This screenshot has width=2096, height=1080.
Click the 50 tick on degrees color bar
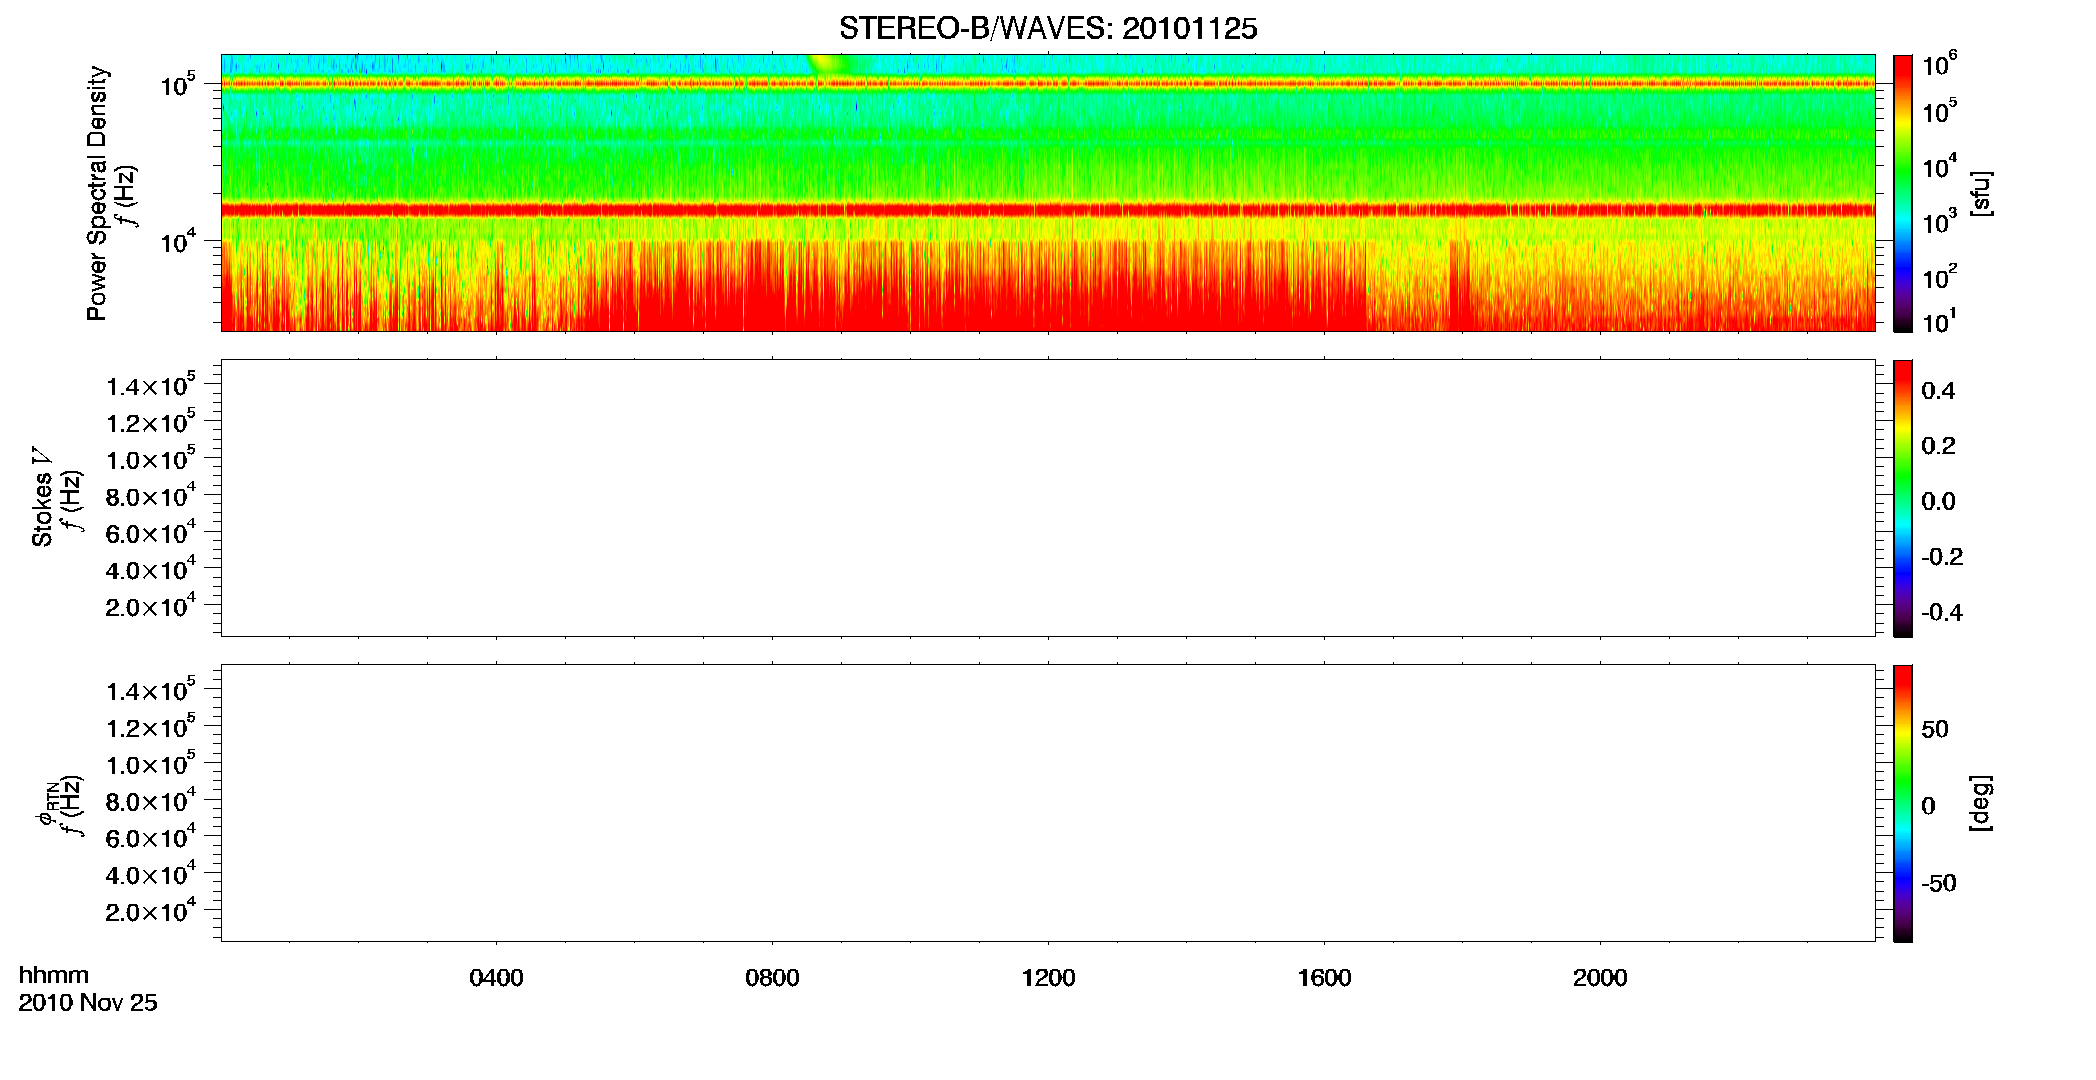click(x=1935, y=729)
